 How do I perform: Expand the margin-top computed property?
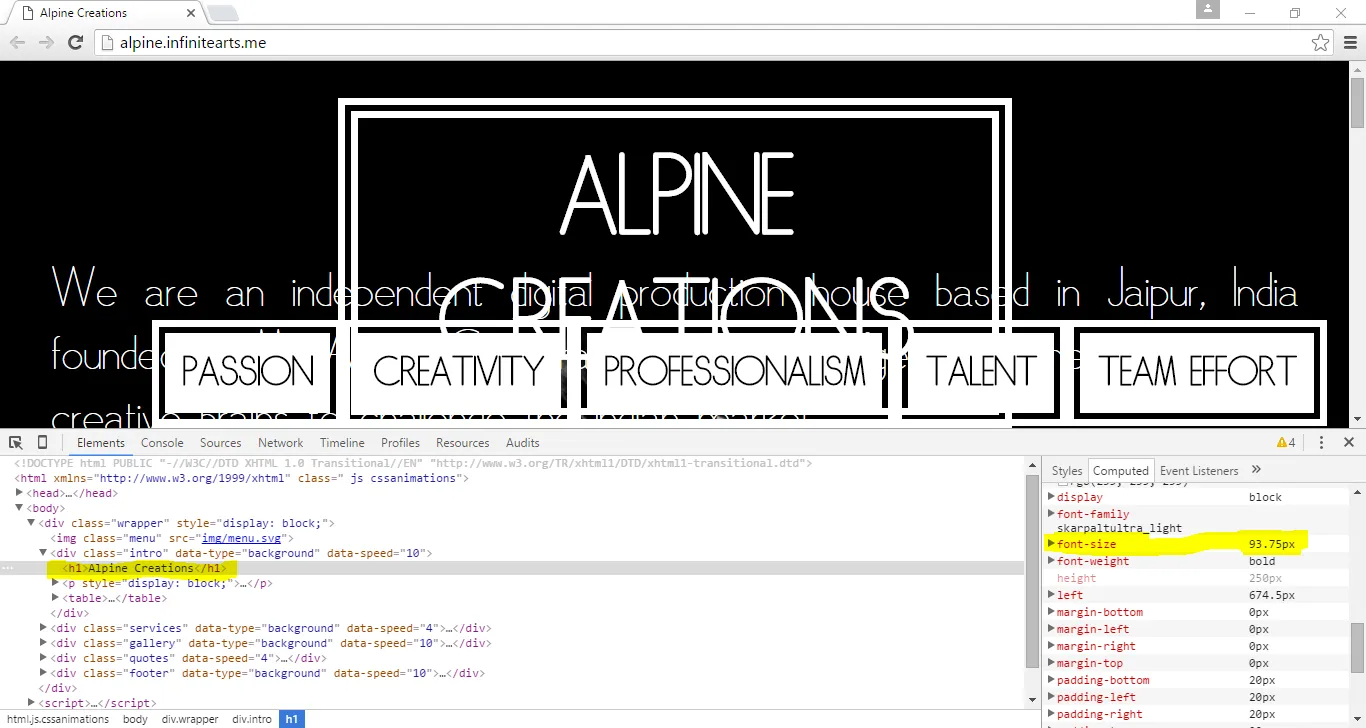1051,663
